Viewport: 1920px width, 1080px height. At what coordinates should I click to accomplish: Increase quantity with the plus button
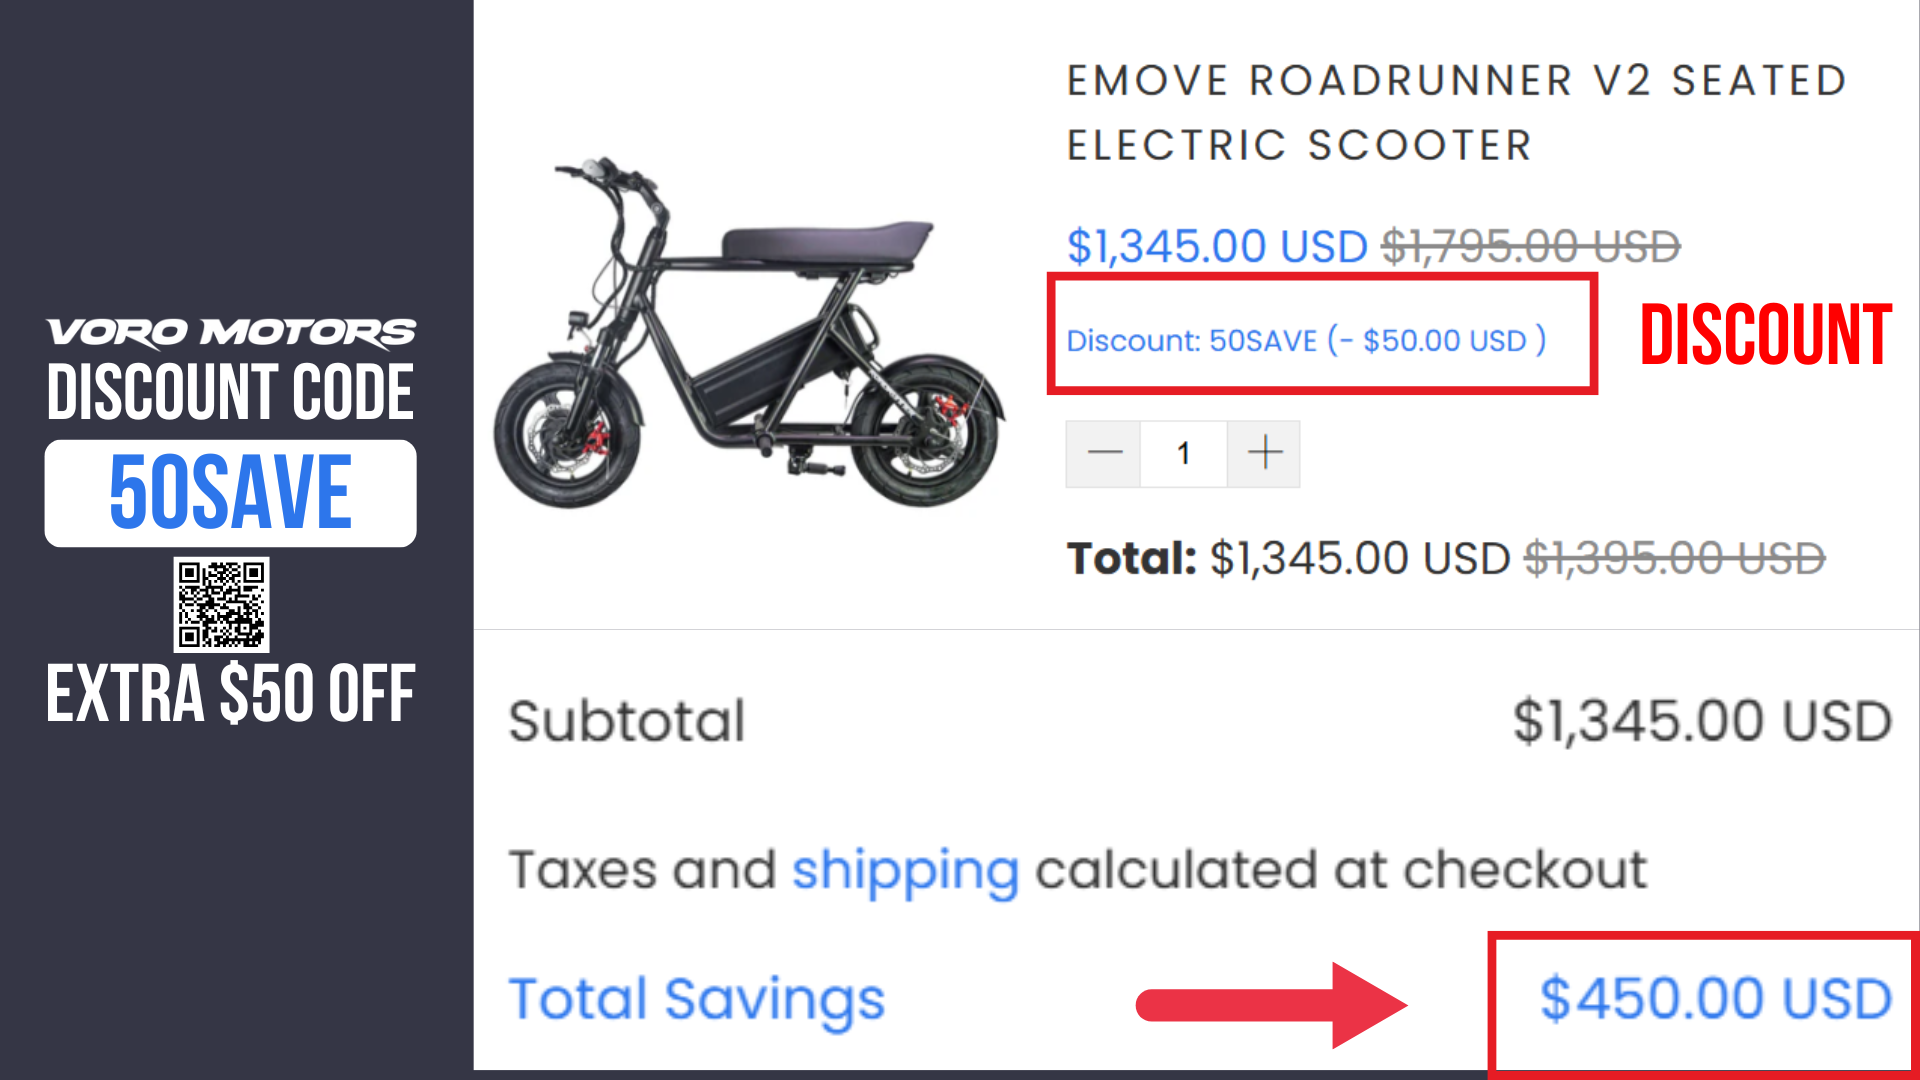tap(1264, 454)
